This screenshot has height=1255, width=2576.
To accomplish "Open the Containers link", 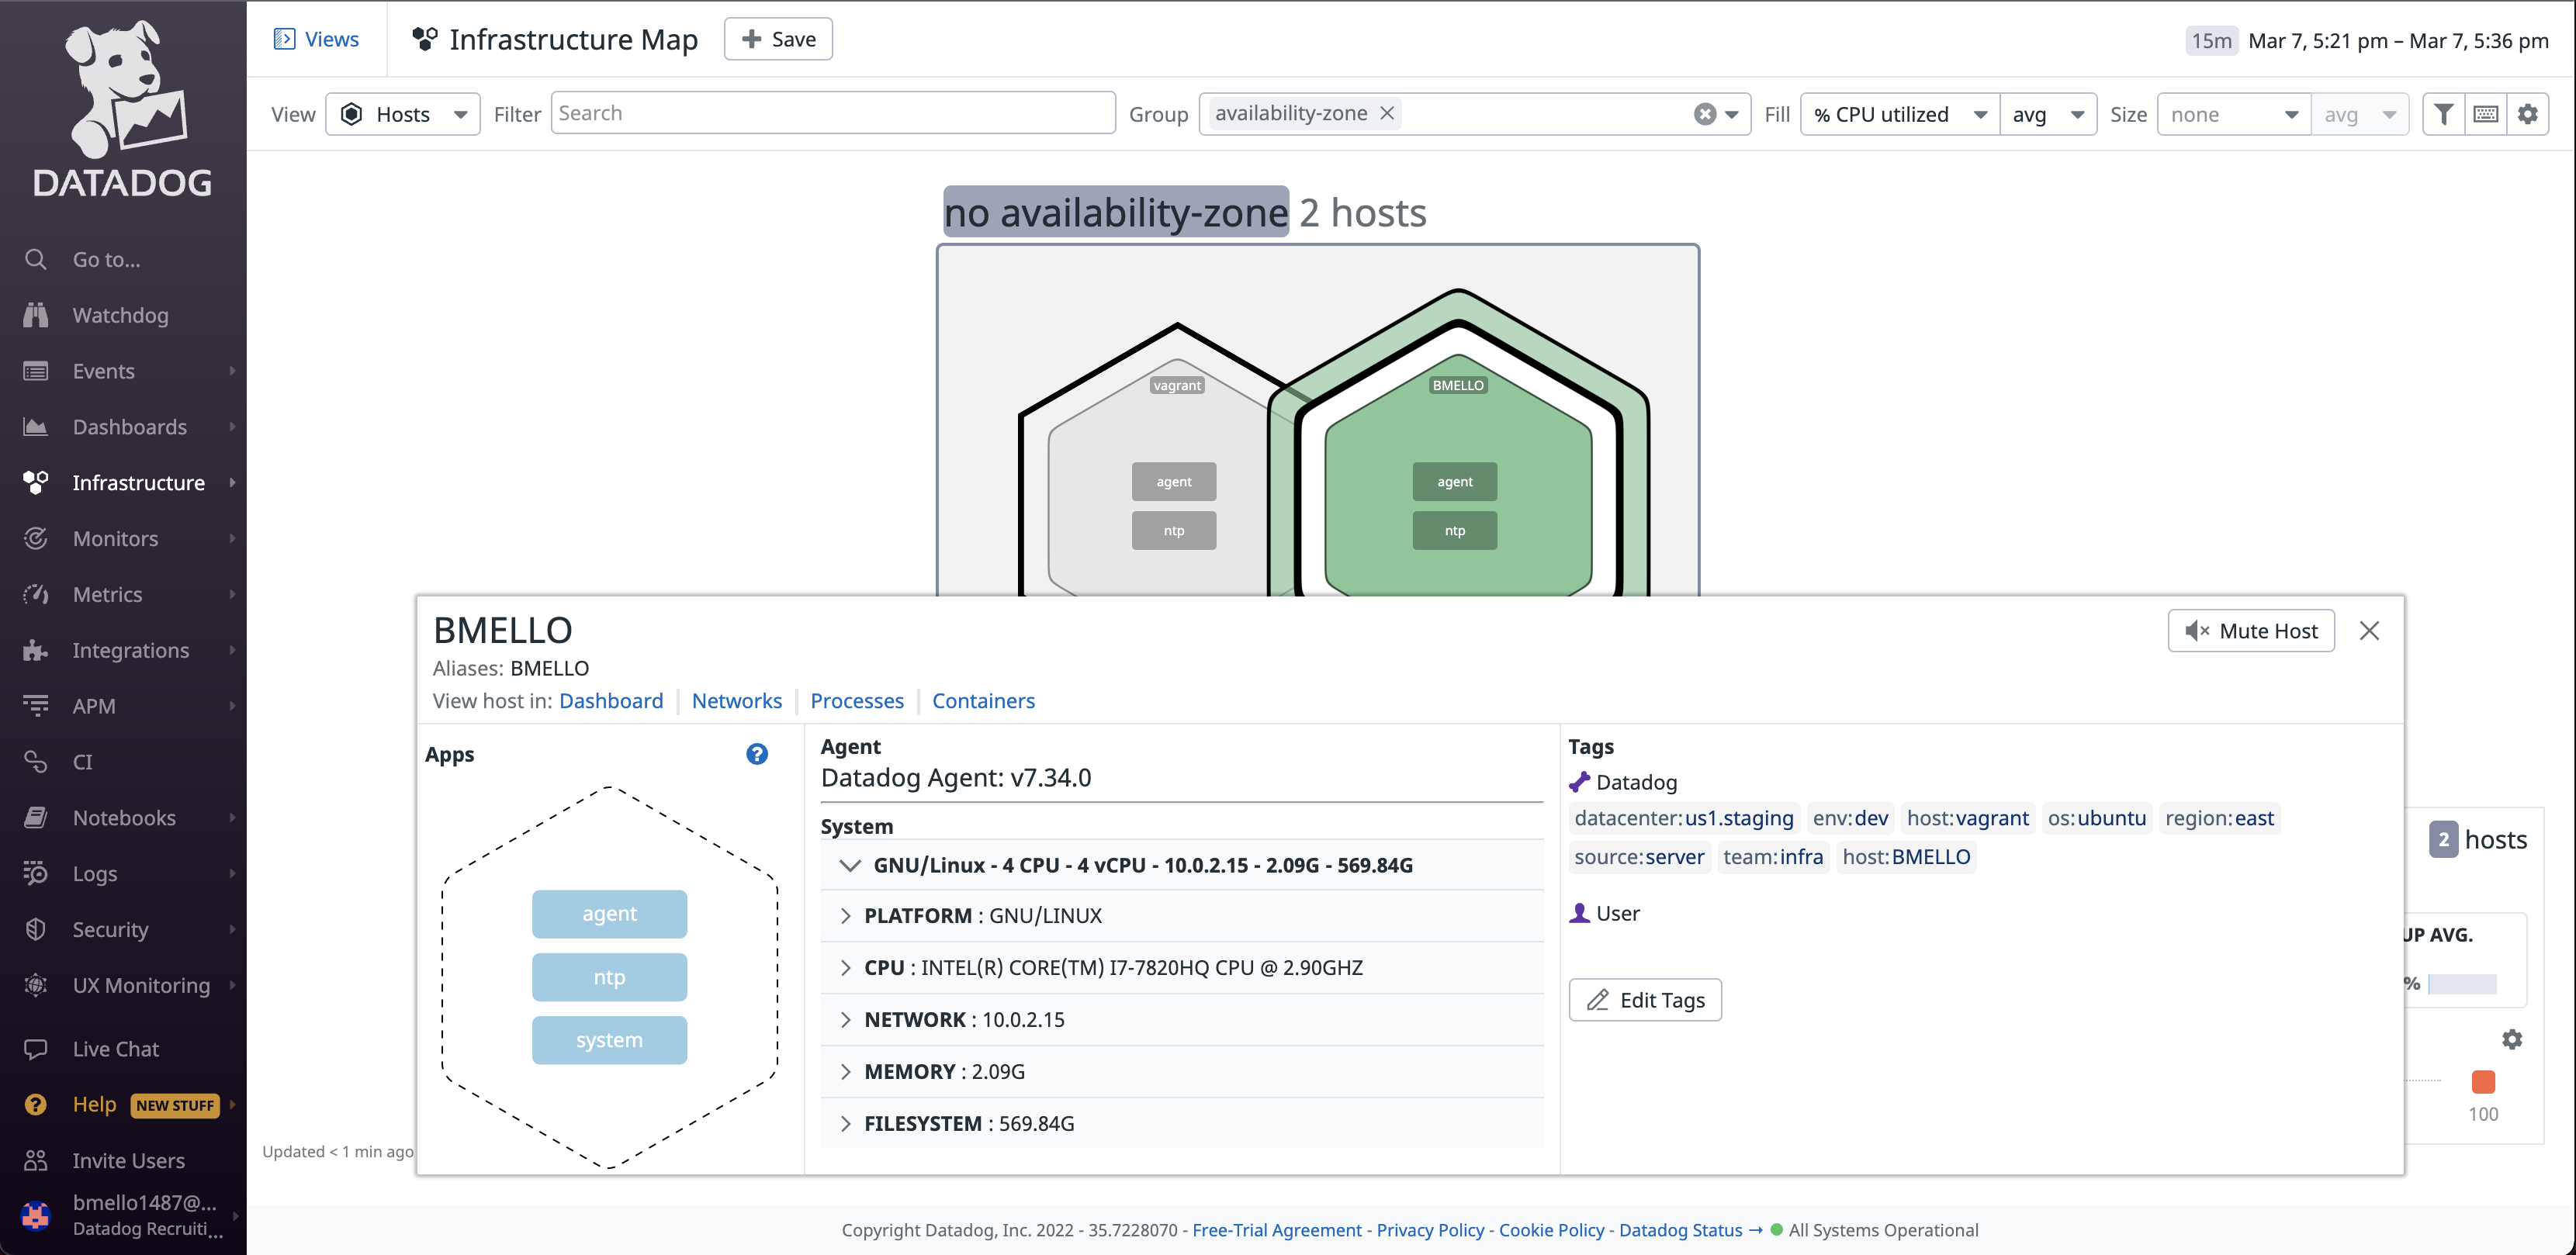I will coord(983,700).
